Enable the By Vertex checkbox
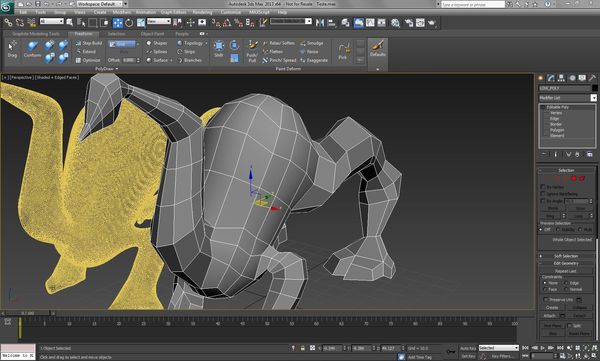600x361 pixels. (543, 187)
